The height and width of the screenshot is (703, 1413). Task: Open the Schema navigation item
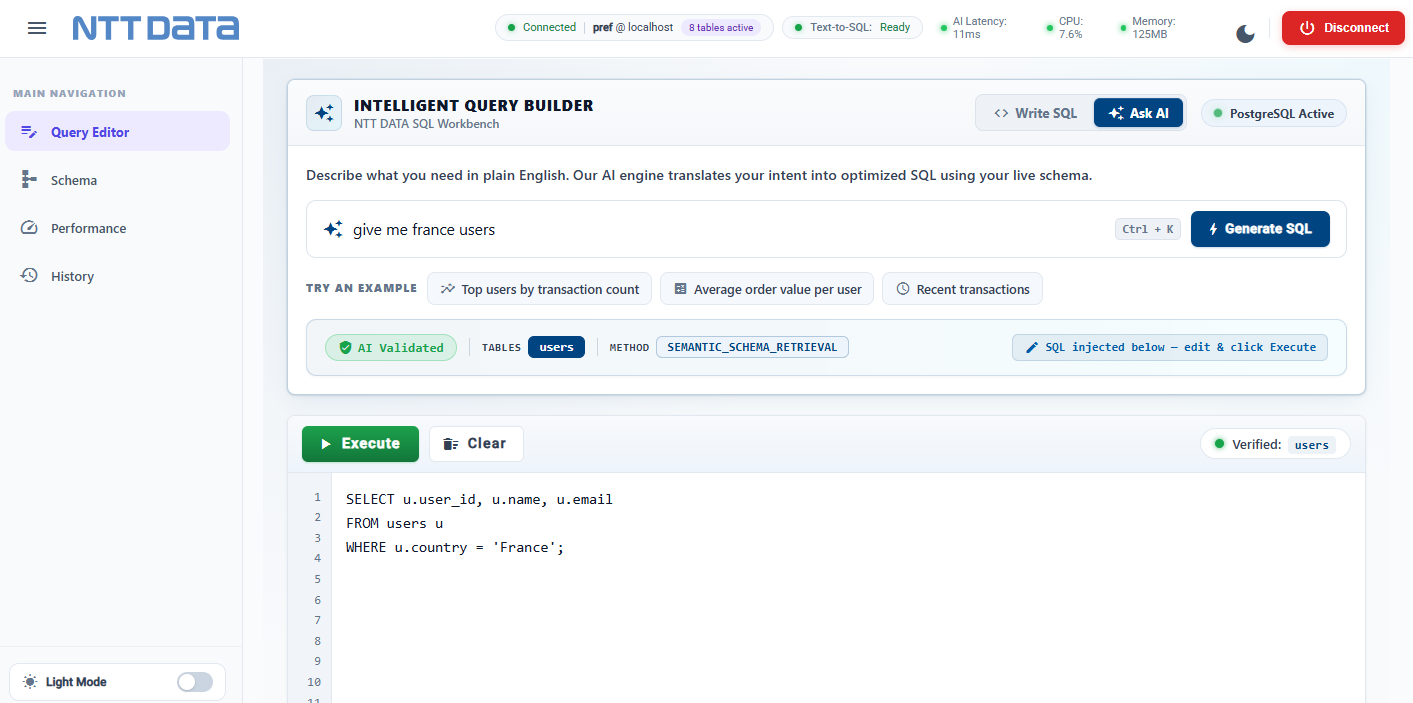[x=117, y=180]
